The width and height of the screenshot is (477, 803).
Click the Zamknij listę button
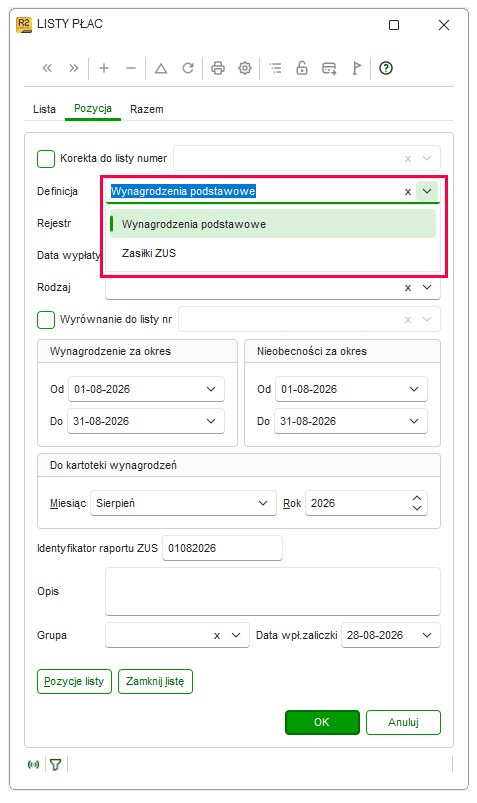(155, 682)
